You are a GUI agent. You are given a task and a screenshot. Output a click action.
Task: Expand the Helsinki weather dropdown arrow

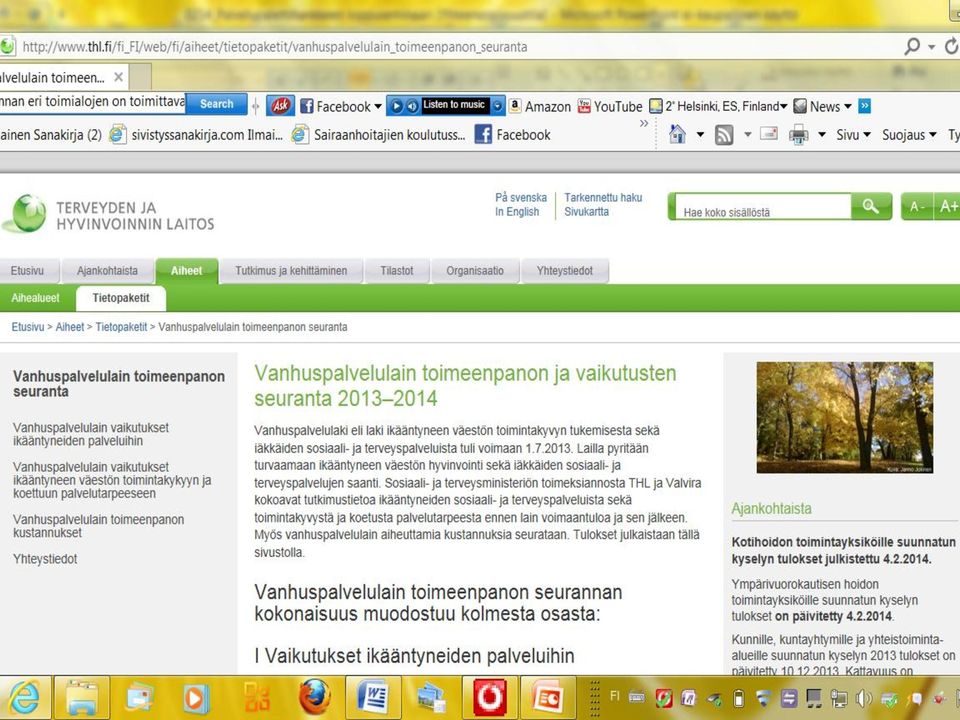pos(784,107)
